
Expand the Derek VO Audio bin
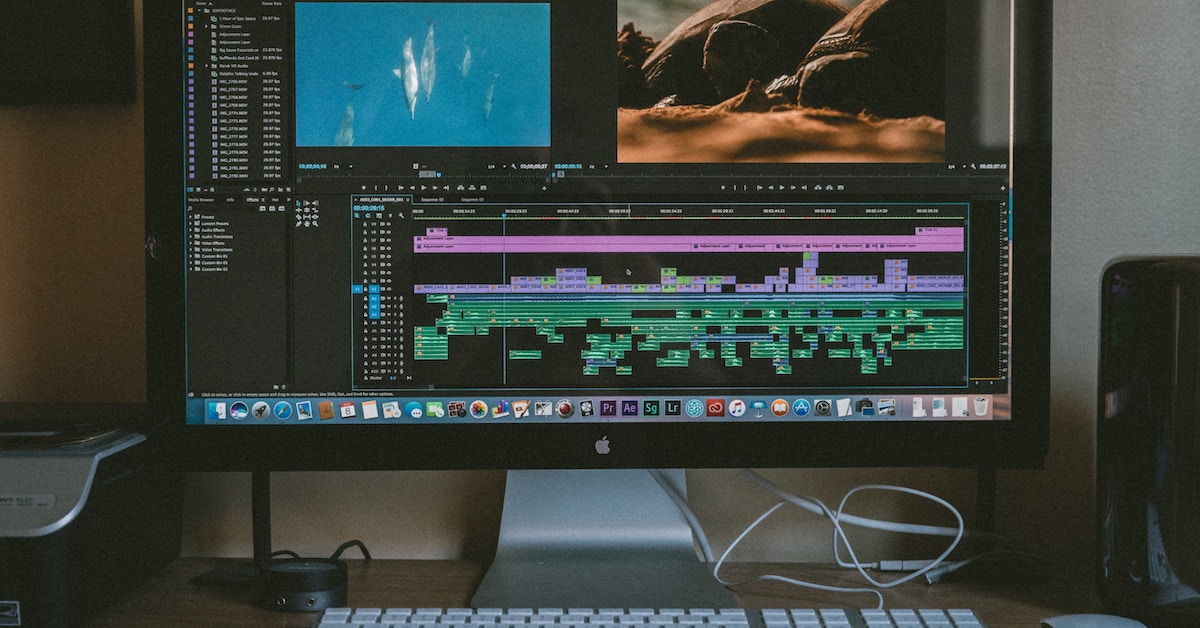point(206,64)
